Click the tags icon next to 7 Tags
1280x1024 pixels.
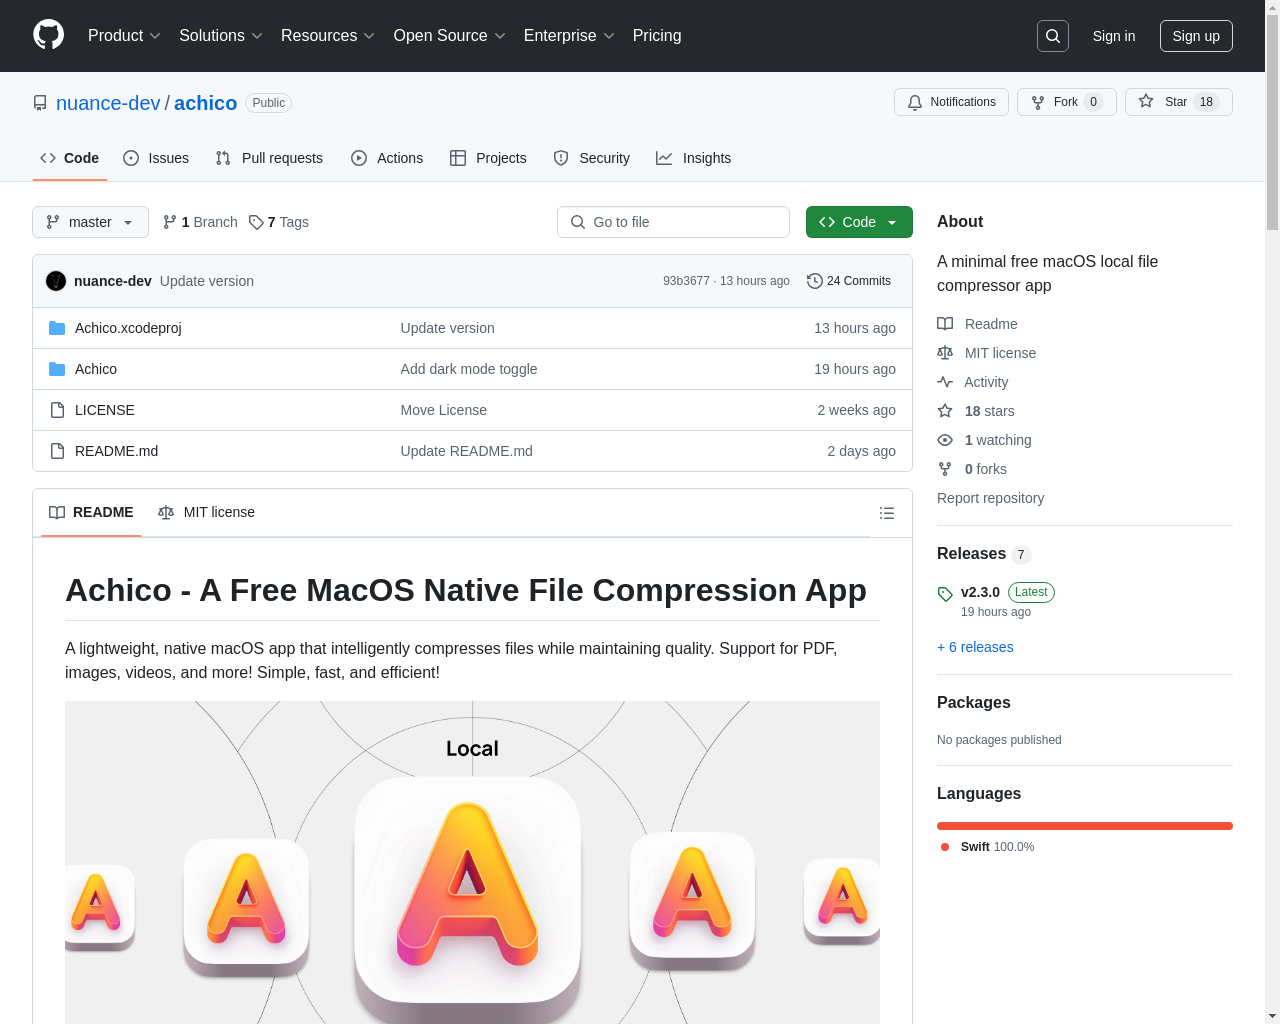click(x=256, y=222)
